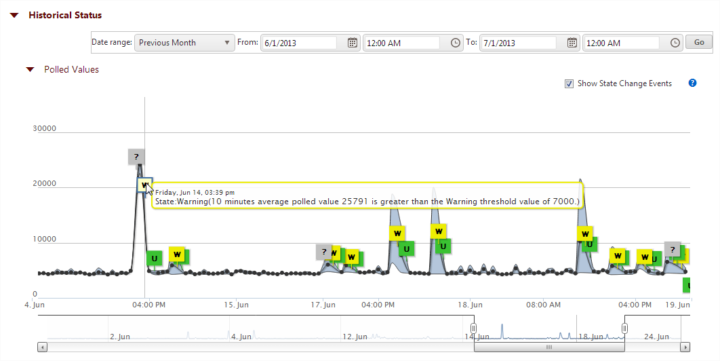Open the To time clock picker
This screenshot has height=361, width=720.
pyautogui.click(x=675, y=43)
